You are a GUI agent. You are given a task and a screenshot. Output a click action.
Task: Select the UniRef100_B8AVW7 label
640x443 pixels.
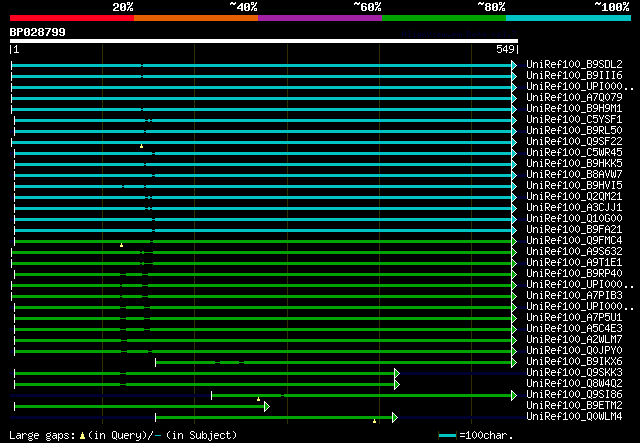[574, 175]
